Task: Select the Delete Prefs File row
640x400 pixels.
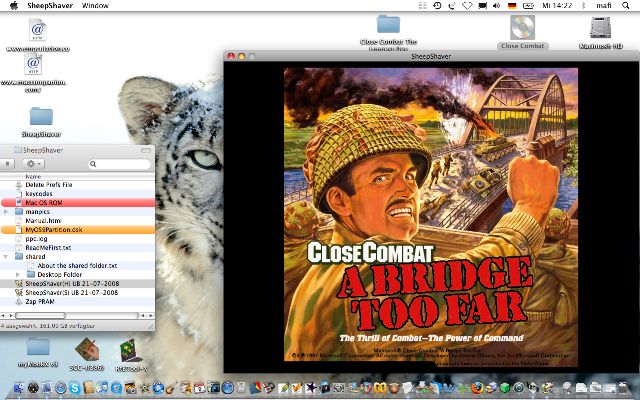Action: click(x=77, y=184)
